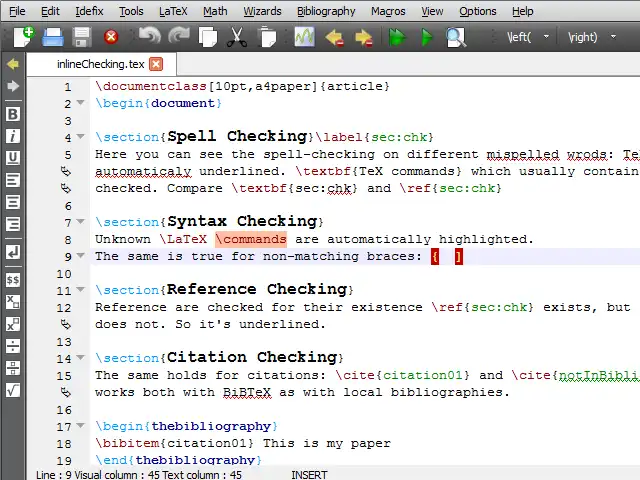Image resolution: width=640 pixels, height=480 pixels.
Task: Insert superscript with sidebar icon
Action: tap(13, 324)
